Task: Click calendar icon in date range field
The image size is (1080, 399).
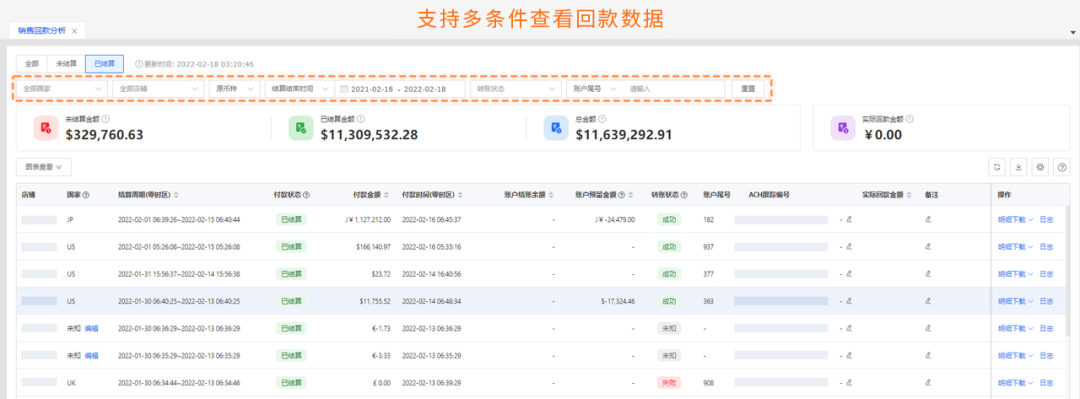Action: point(344,89)
